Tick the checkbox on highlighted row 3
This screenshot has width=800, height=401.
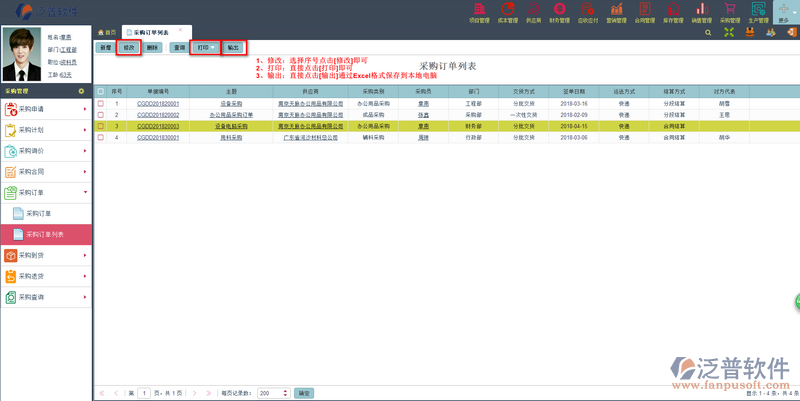100,127
